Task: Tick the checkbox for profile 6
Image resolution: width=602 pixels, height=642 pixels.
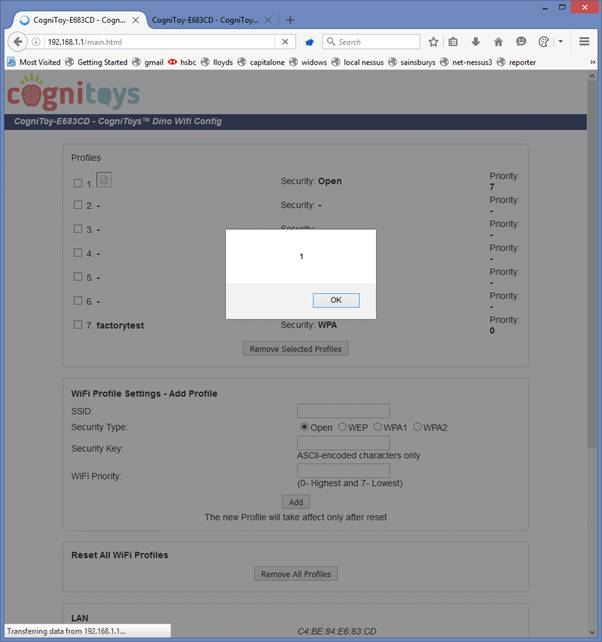Action: point(78,301)
